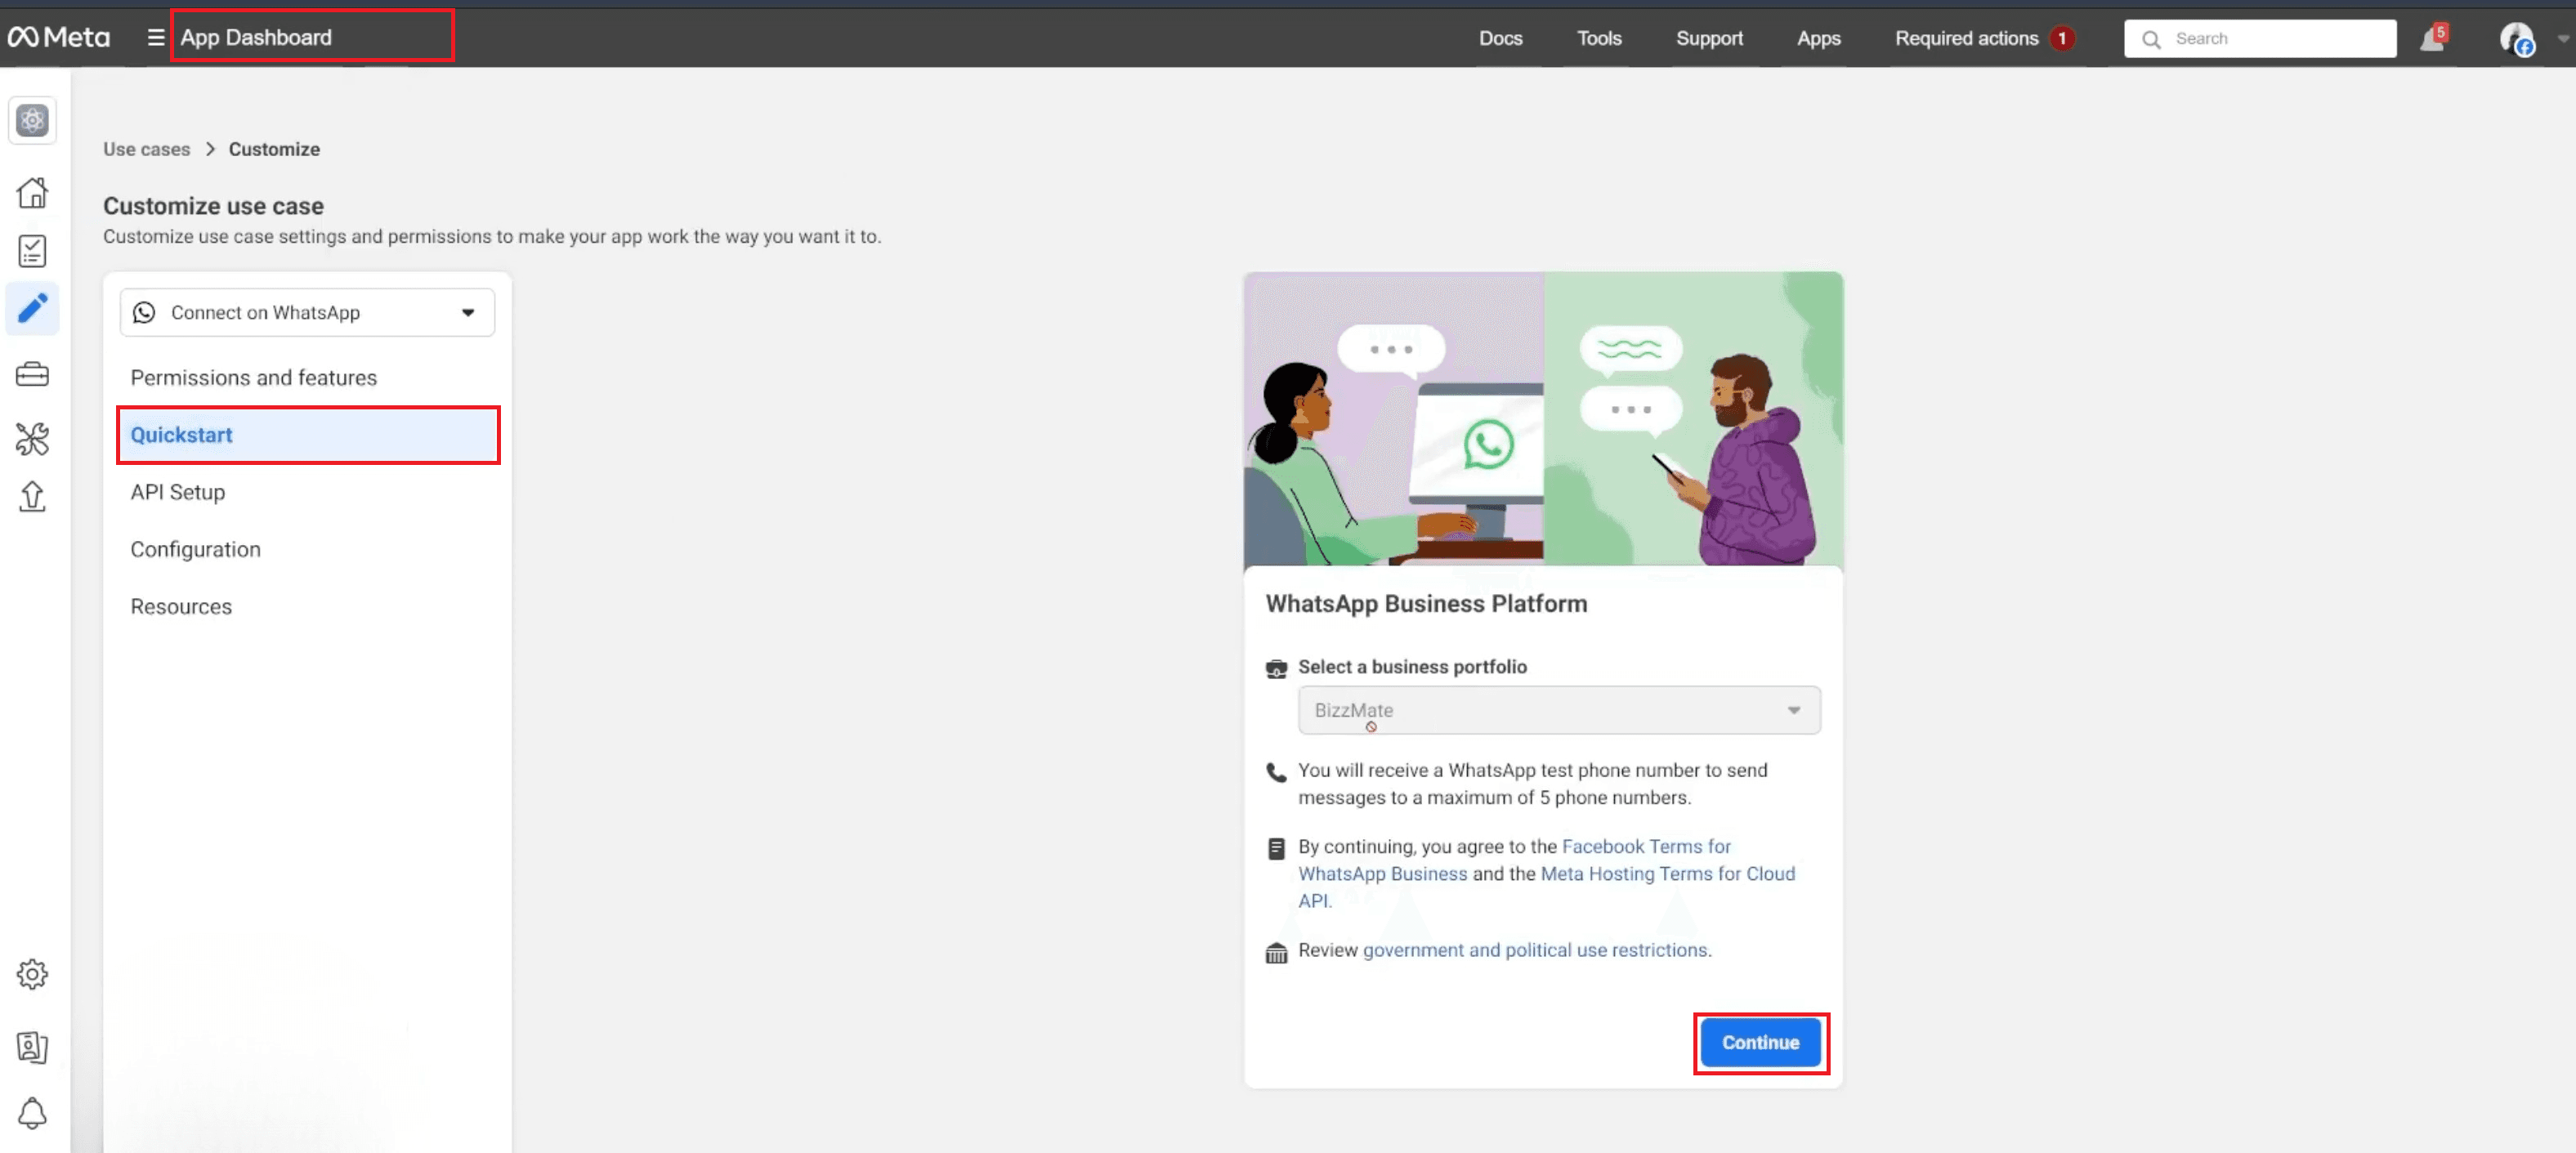
Task: Click inside the Search field in the top bar
Action: (2260, 38)
